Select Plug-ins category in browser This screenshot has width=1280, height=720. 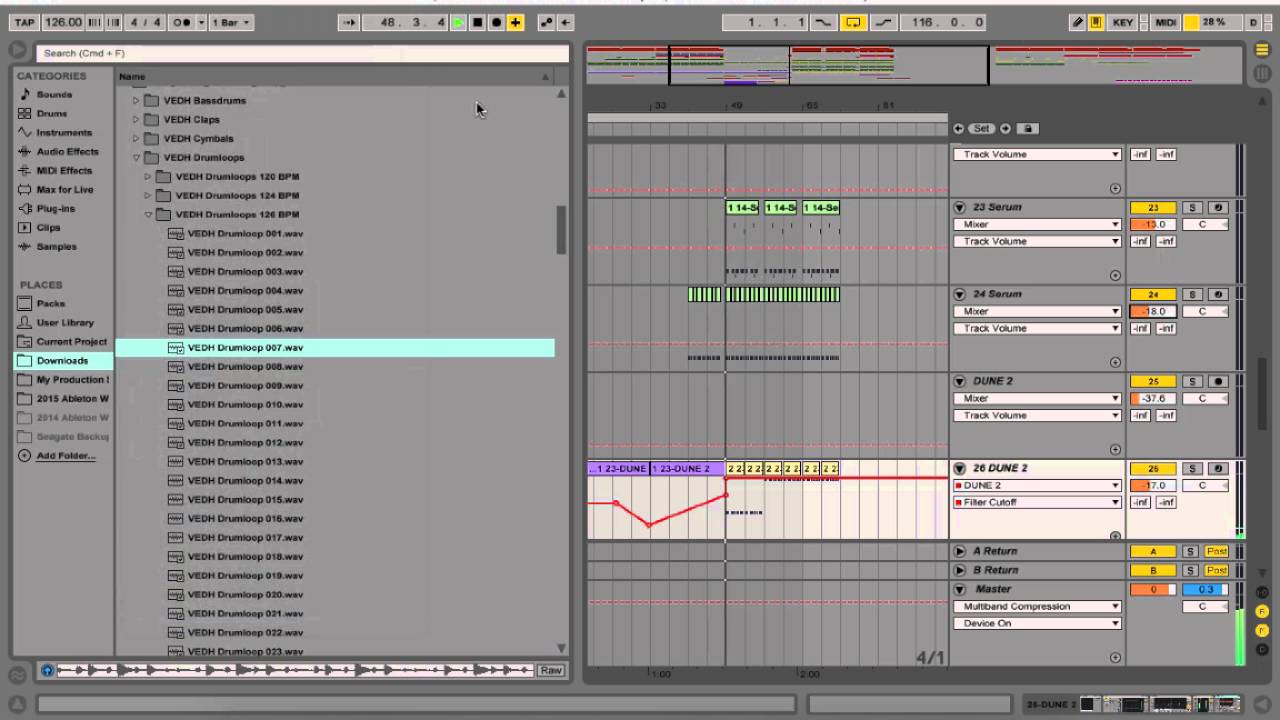pyautogui.click(x=55, y=209)
